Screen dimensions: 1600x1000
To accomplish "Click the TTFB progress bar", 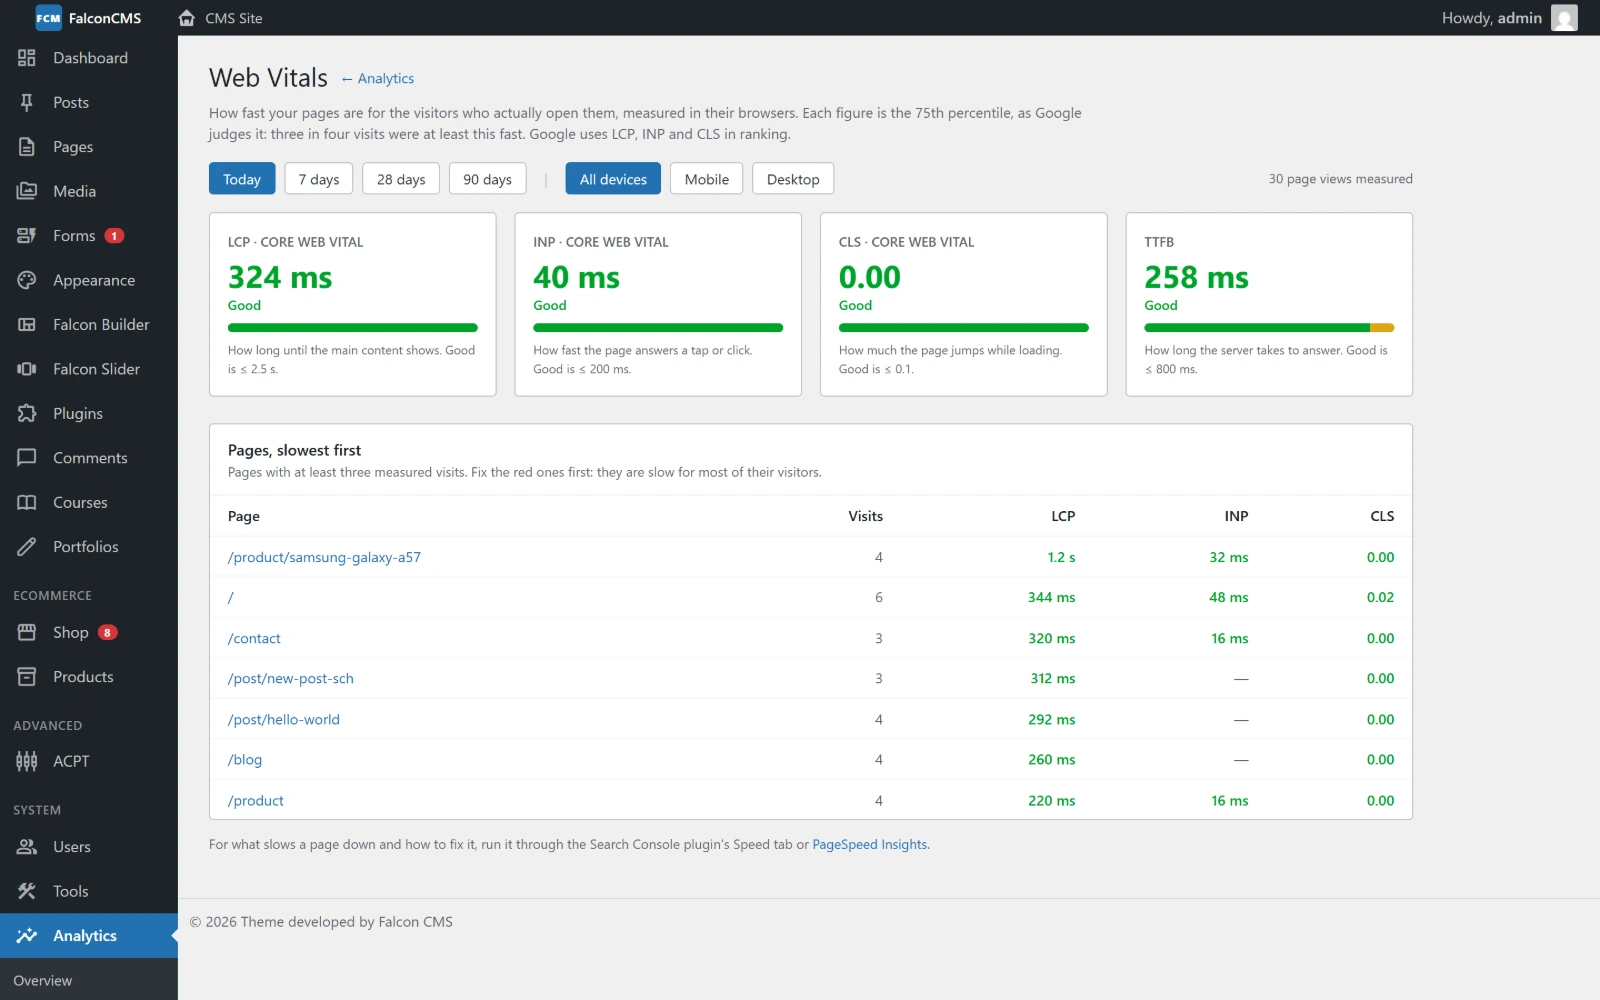I will pos(1269,328).
